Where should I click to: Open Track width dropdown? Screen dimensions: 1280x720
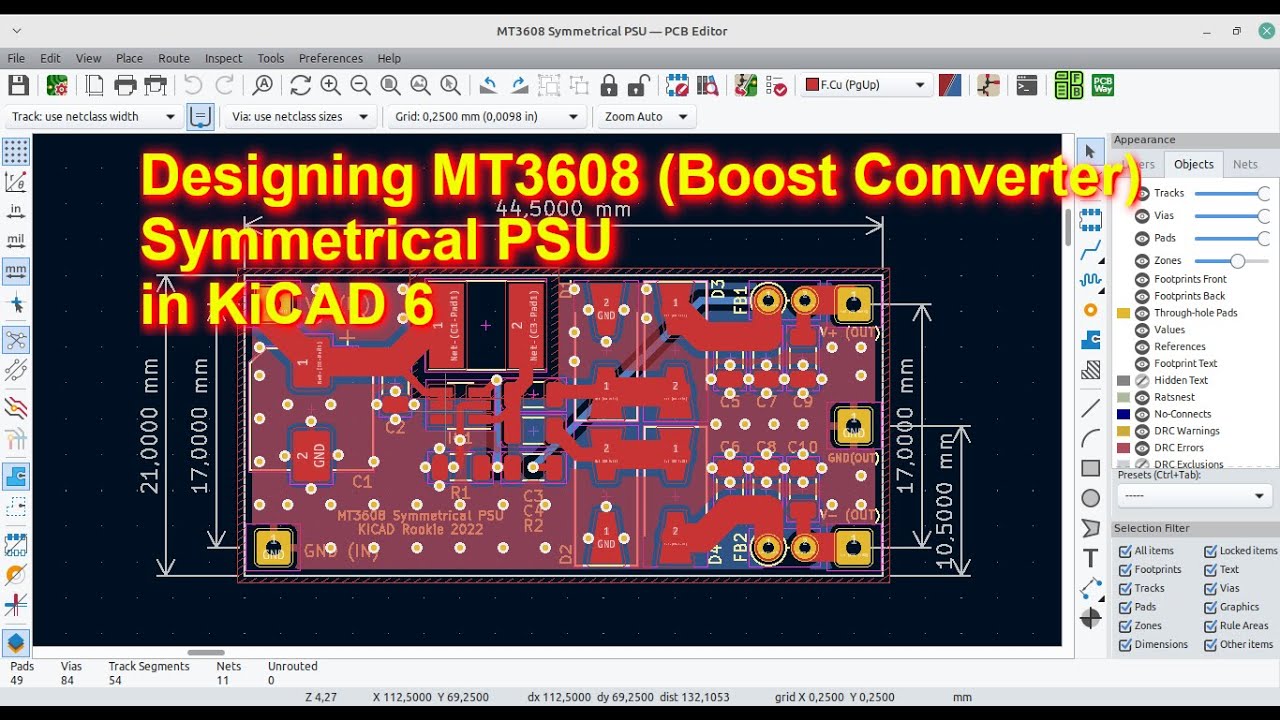pyautogui.click(x=94, y=117)
